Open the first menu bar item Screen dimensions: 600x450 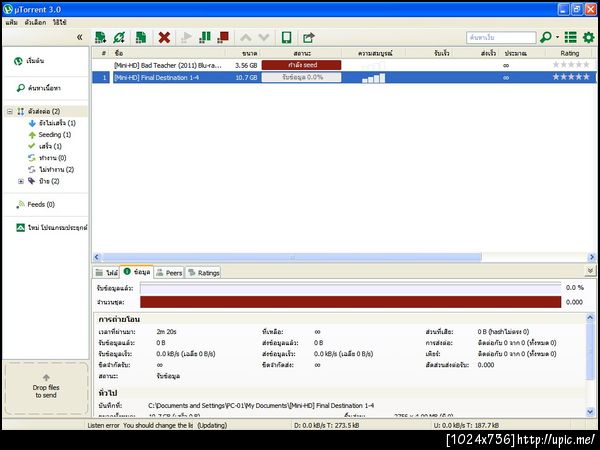click(x=11, y=22)
